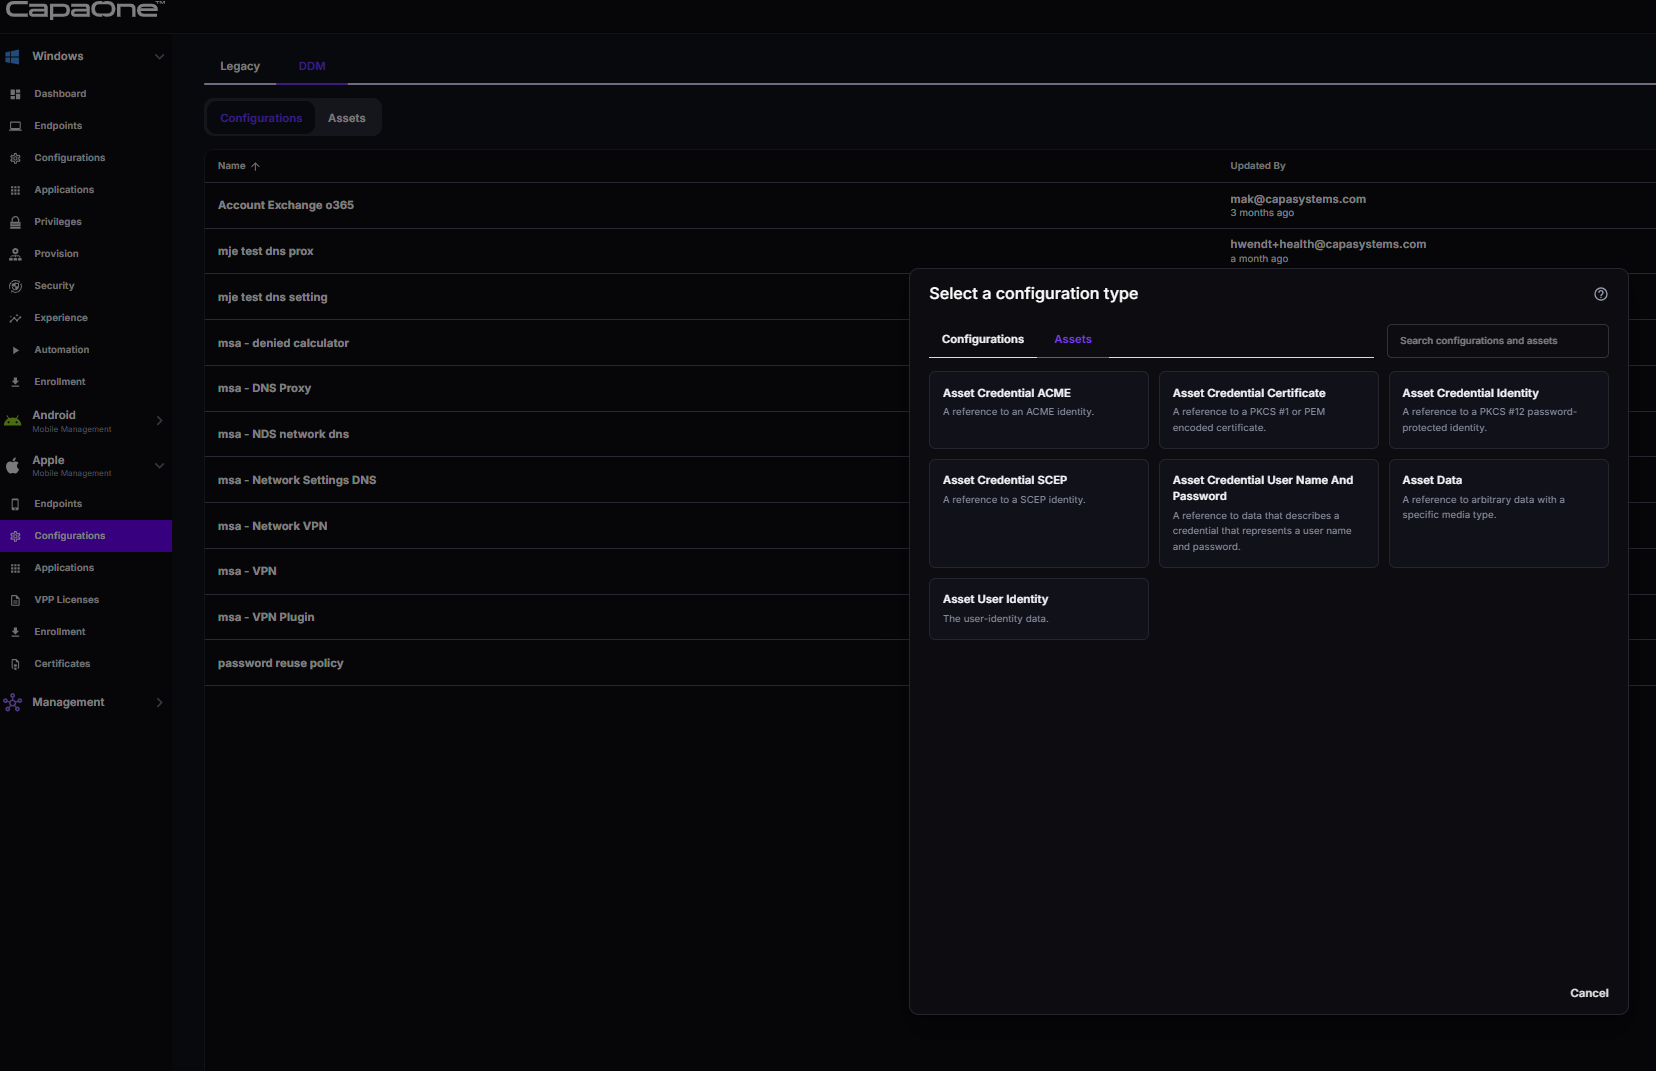Click hwendt+health@capasystems.com in Updated By column
Viewport: 1656px width, 1071px height.
[x=1328, y=244]
